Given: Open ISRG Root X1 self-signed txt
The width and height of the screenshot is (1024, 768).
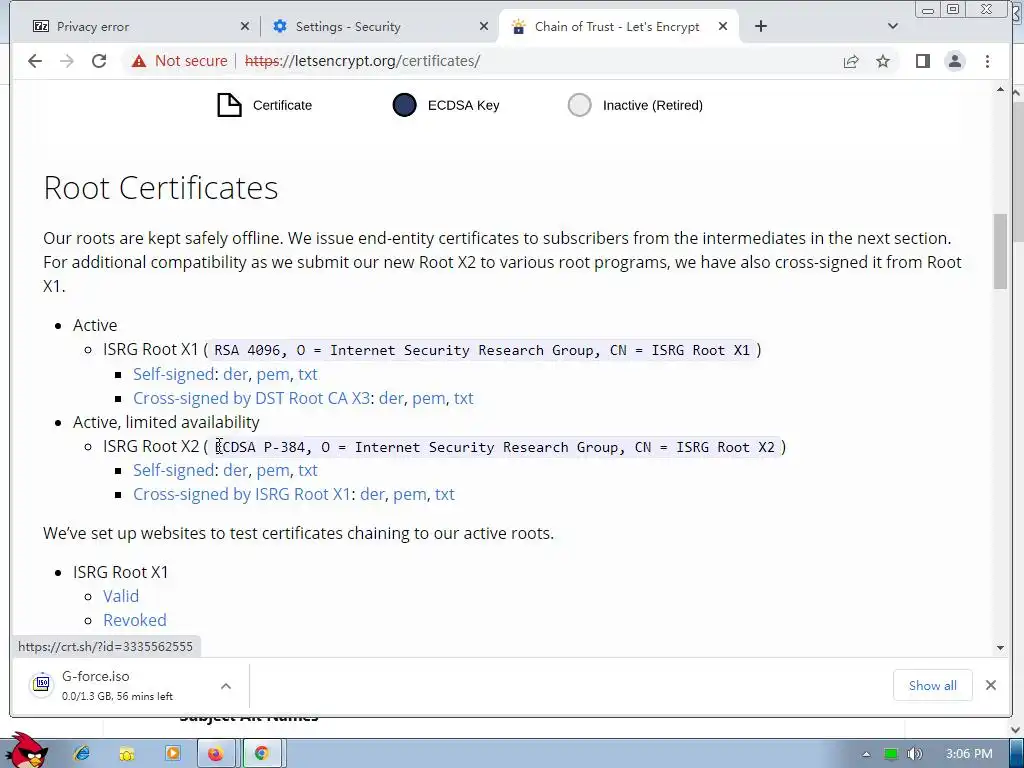Looking at the screenshot, I should (x=308, y=374).
